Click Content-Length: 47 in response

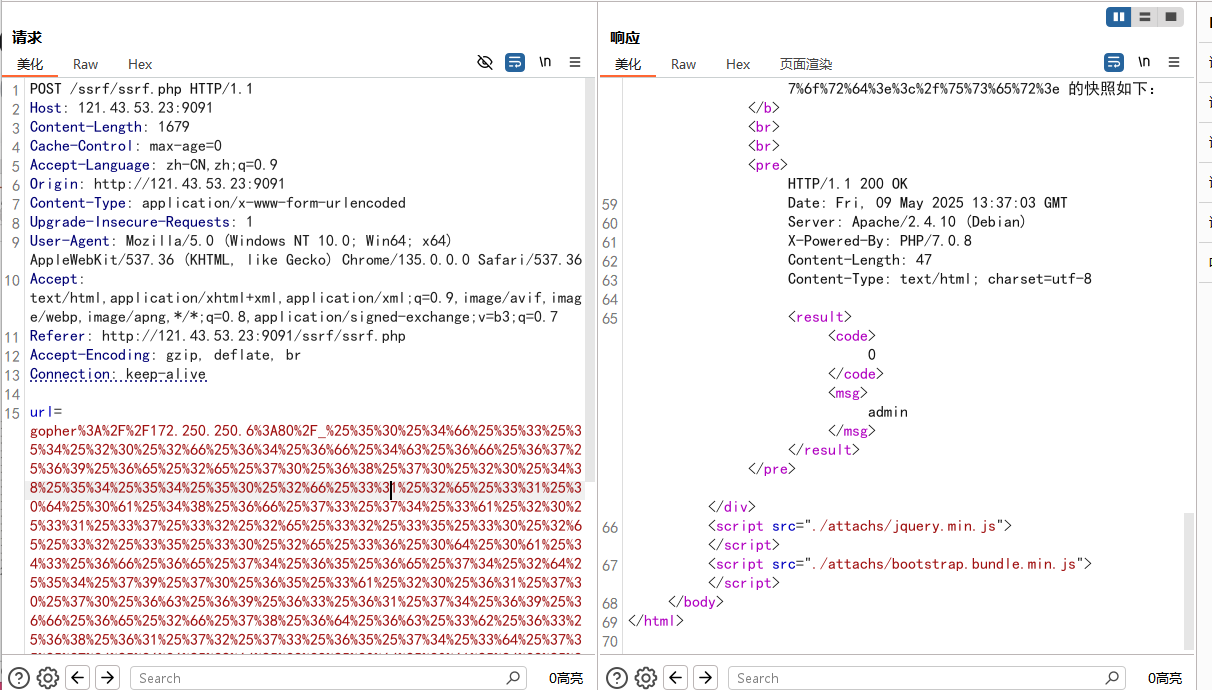860,260
